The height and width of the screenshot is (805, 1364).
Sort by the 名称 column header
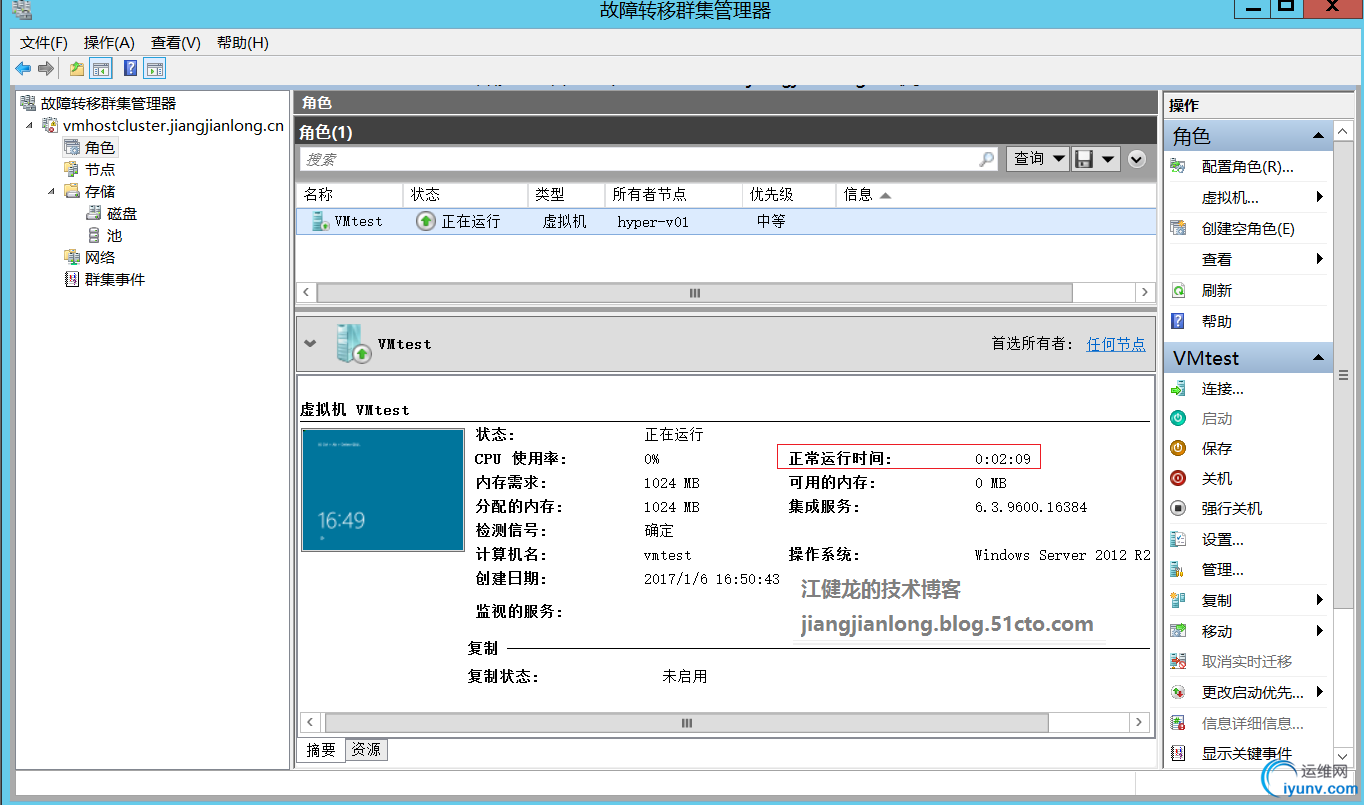coord(350,194)
